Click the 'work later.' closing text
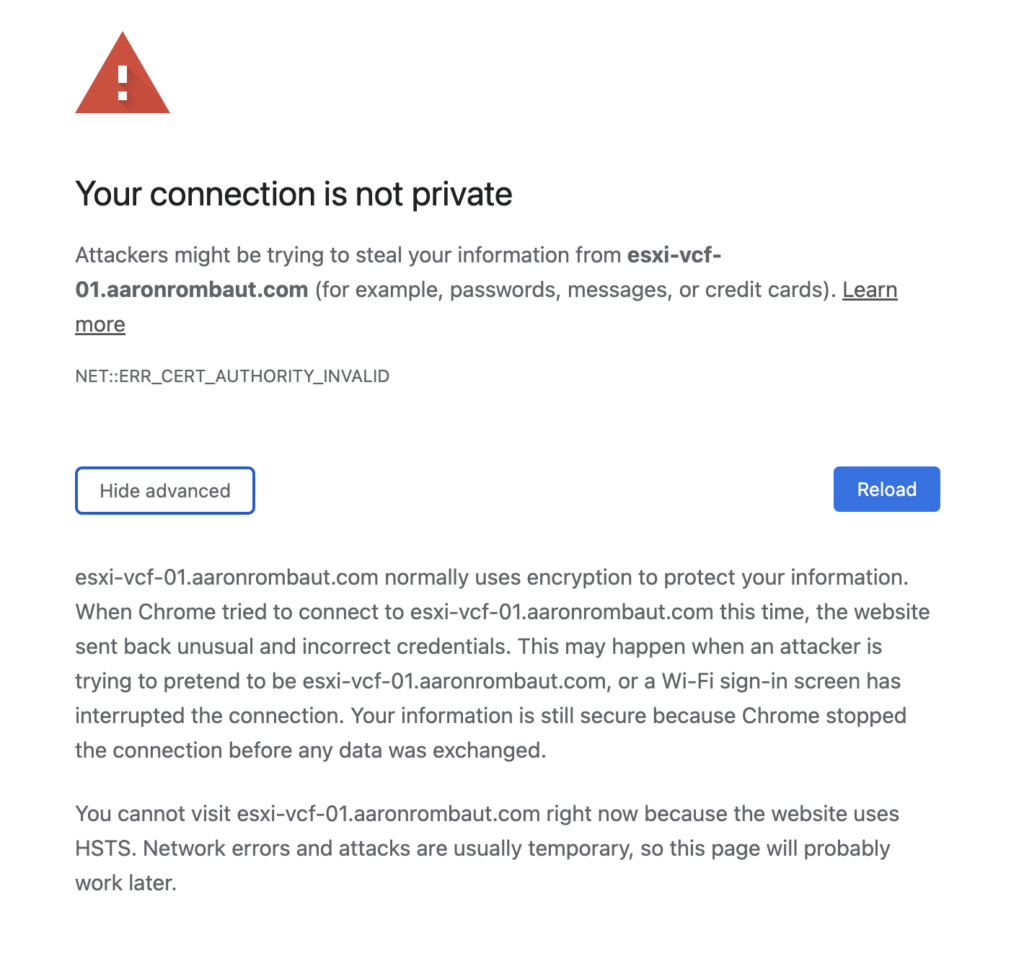Screen dimensions: 1024x979 coord(125,884)
